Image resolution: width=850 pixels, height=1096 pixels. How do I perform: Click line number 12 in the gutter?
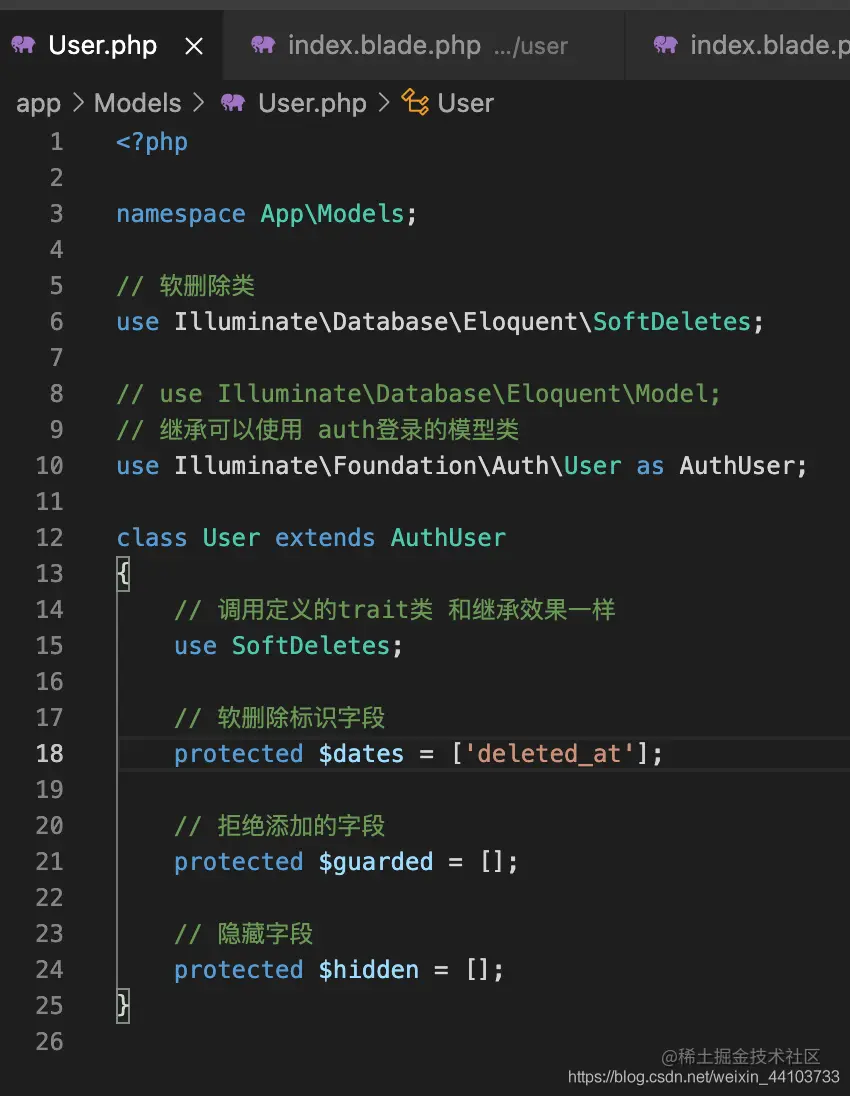click(50, 538)
